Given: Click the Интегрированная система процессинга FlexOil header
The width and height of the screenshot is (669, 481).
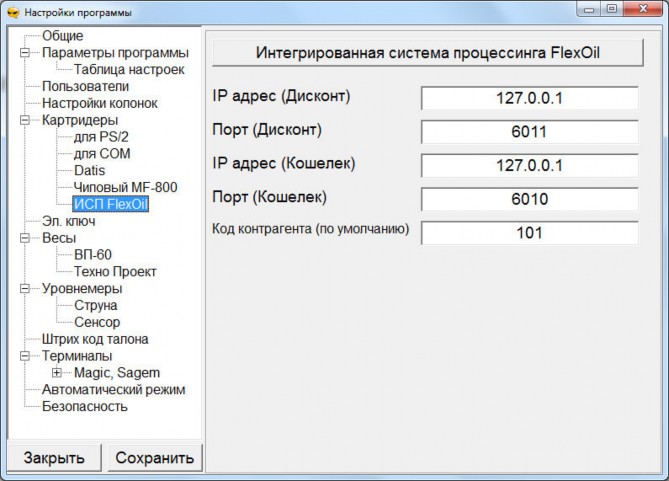Looking at the screenshot, I should click(x=428, y=53).
